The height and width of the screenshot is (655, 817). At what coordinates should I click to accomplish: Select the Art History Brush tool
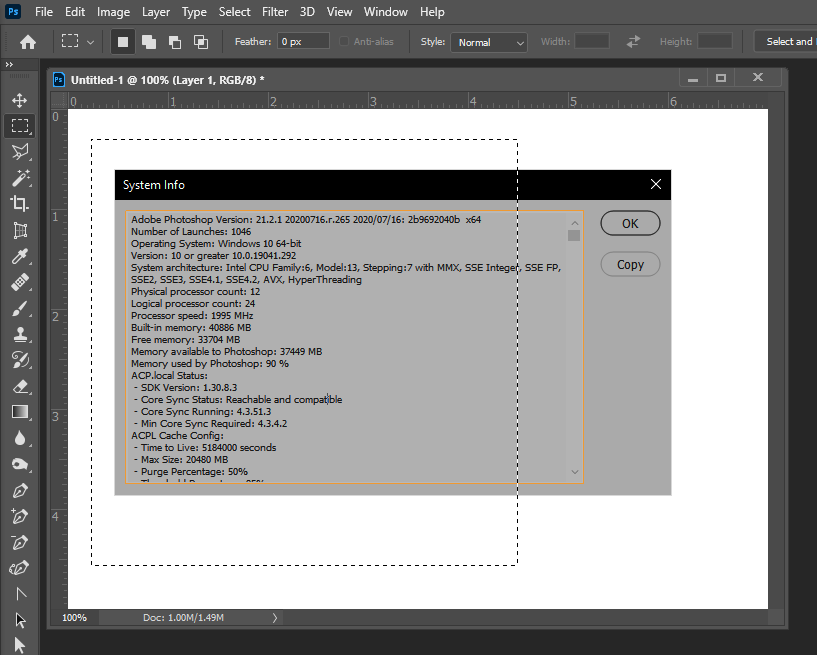[x=20, y=360]
